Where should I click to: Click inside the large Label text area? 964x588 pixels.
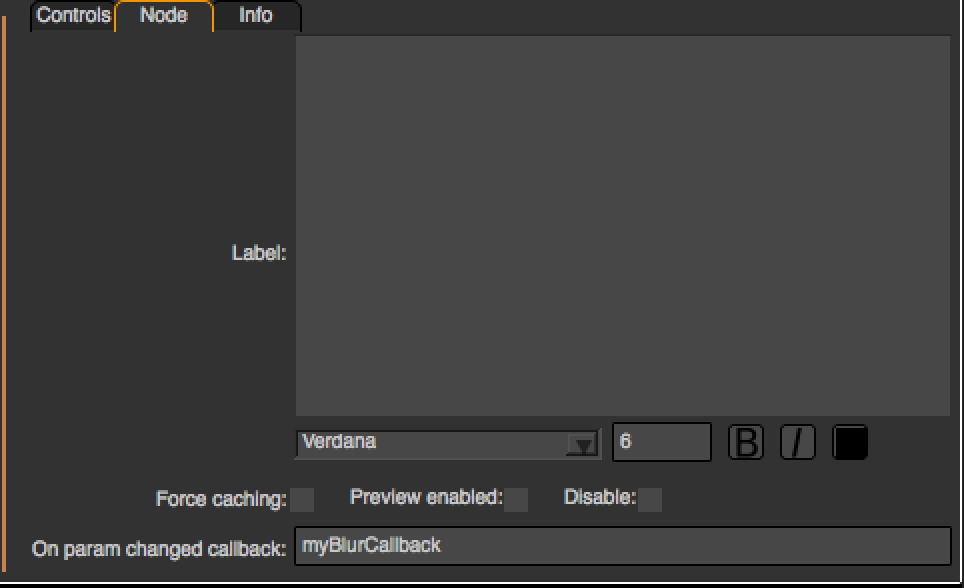tap(622, 225)
